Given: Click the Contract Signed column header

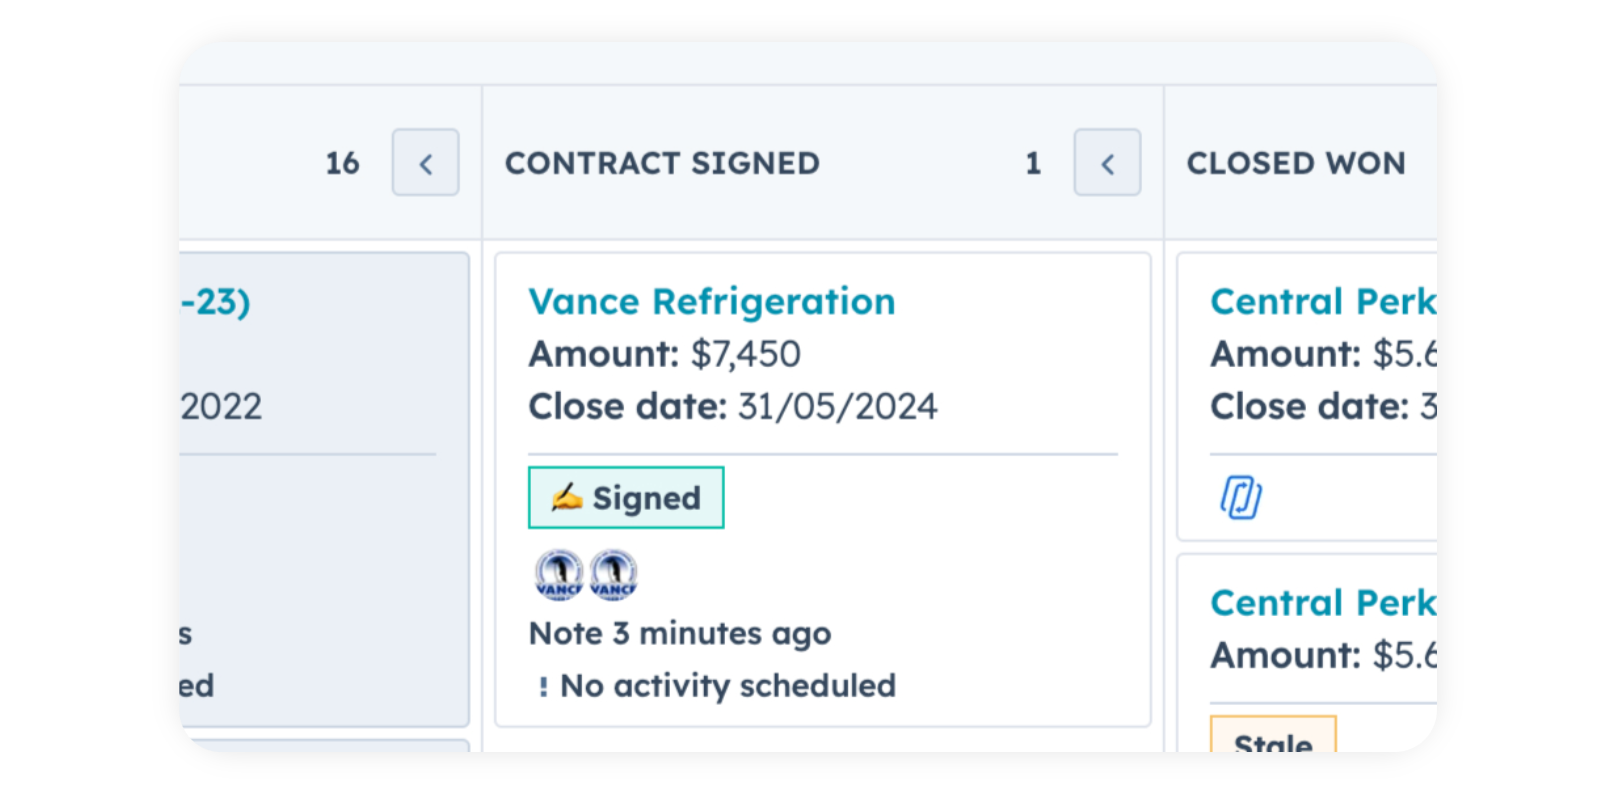Looking at the screenshot, I should point(662,163).
